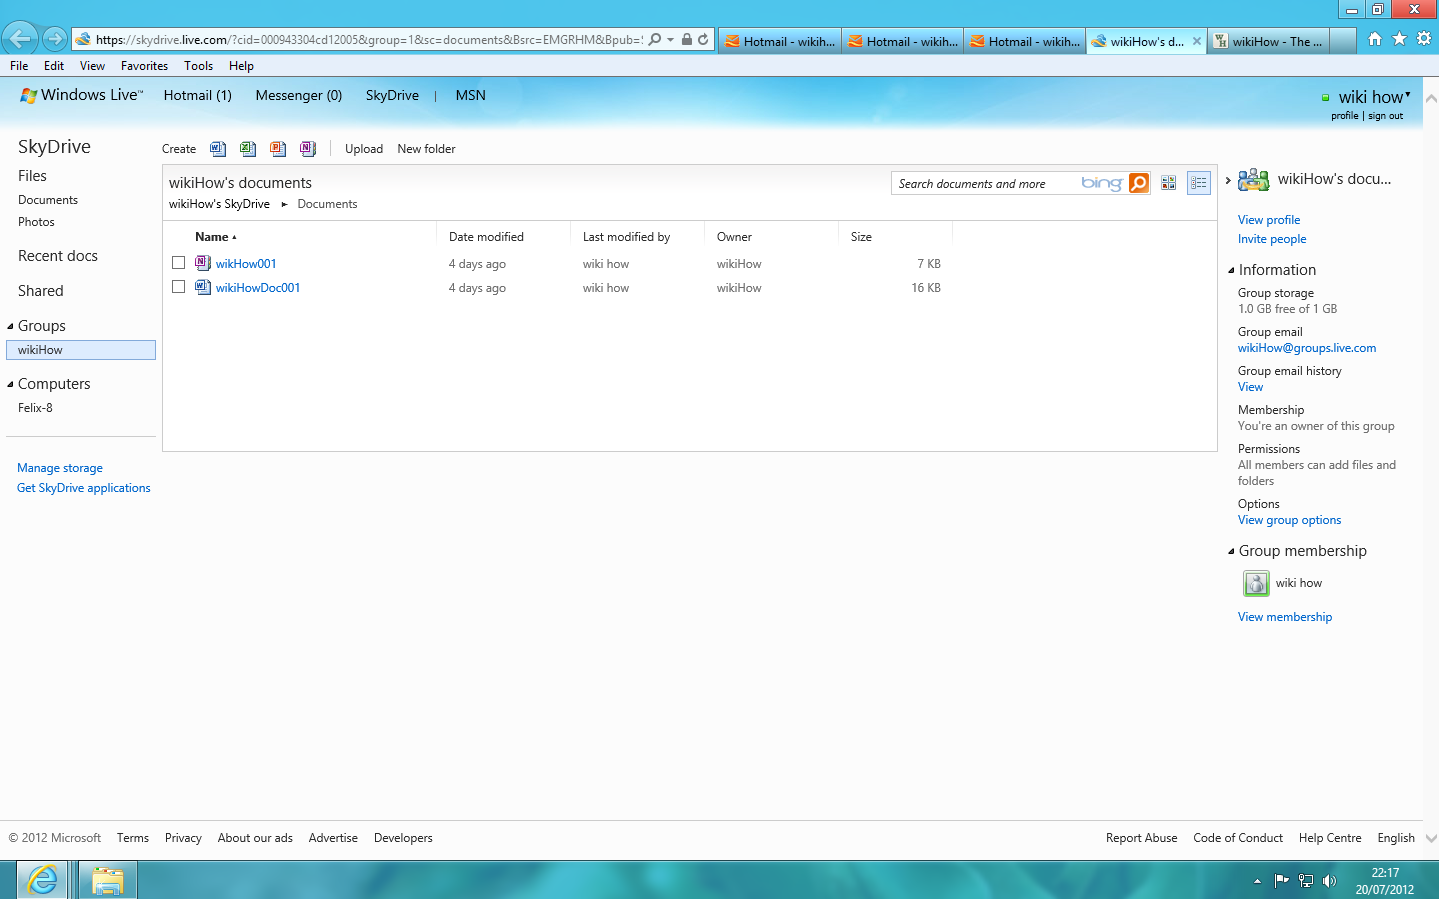Open the Tools menu

coord(198,66)
